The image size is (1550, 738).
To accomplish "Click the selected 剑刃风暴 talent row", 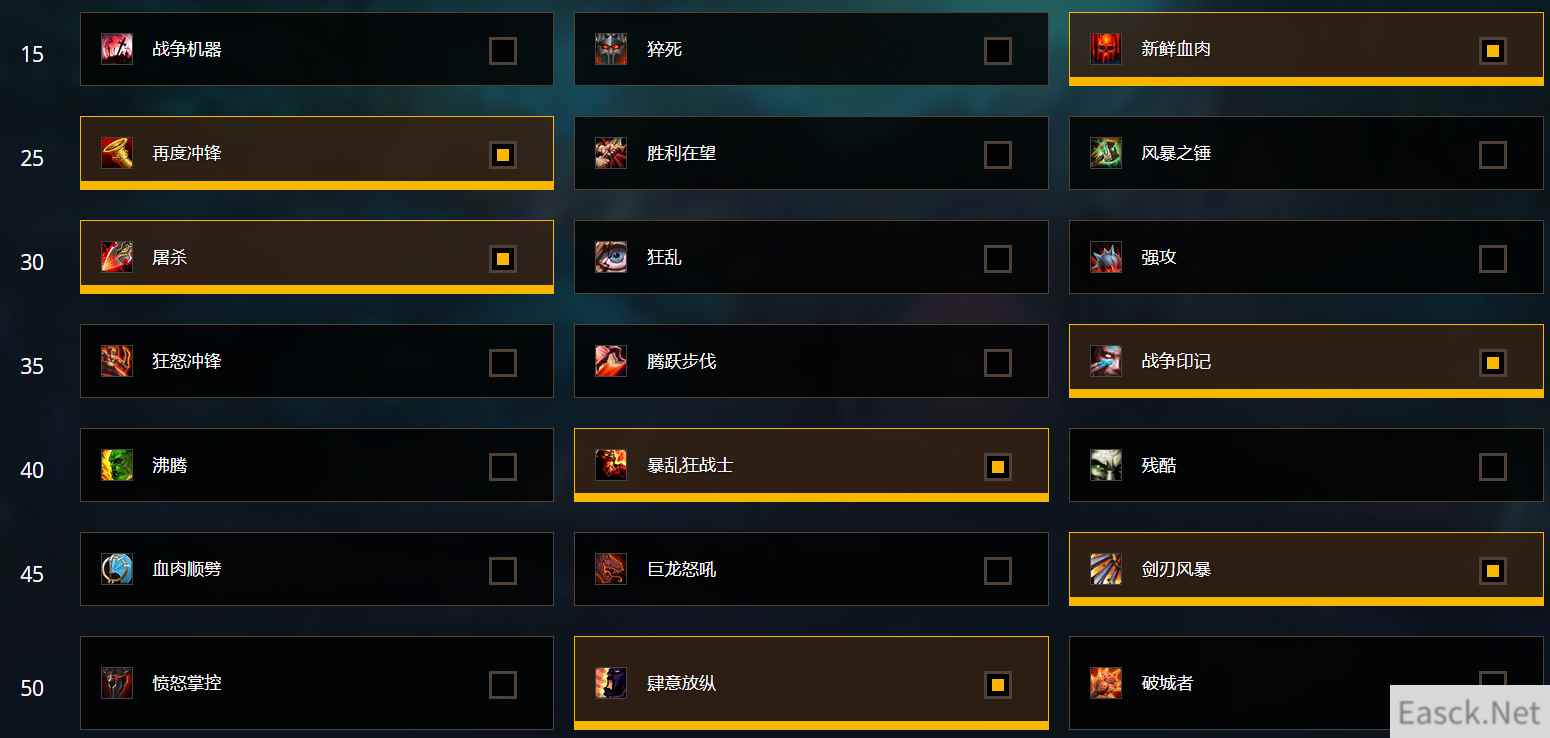I will [x=1306, y=569].
